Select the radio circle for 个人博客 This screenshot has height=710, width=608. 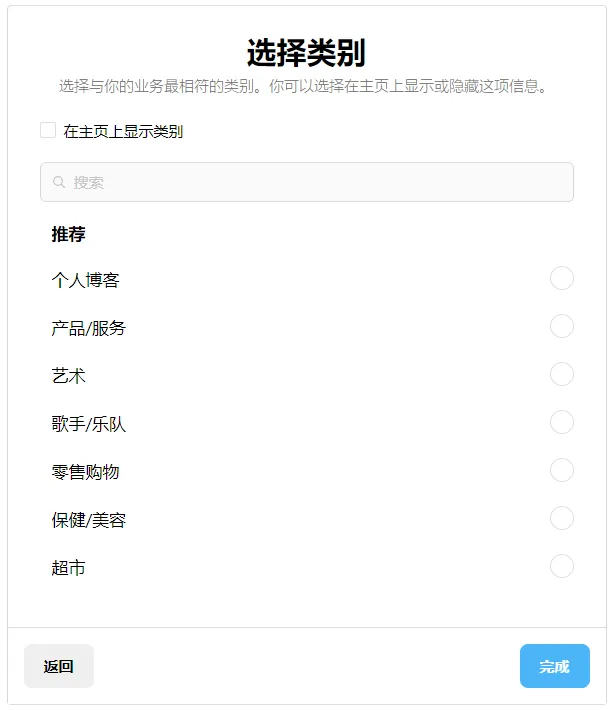coord(562,278)
